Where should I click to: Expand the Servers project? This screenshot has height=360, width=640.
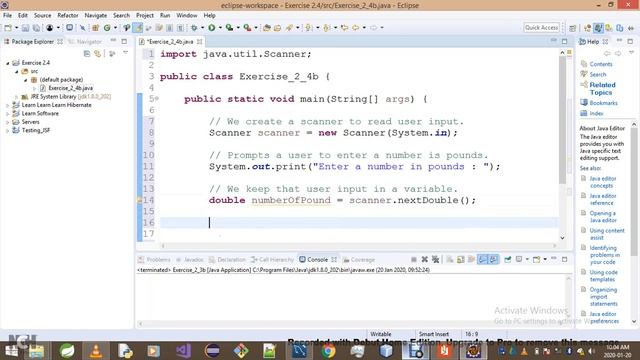click(x=7, y=122)
